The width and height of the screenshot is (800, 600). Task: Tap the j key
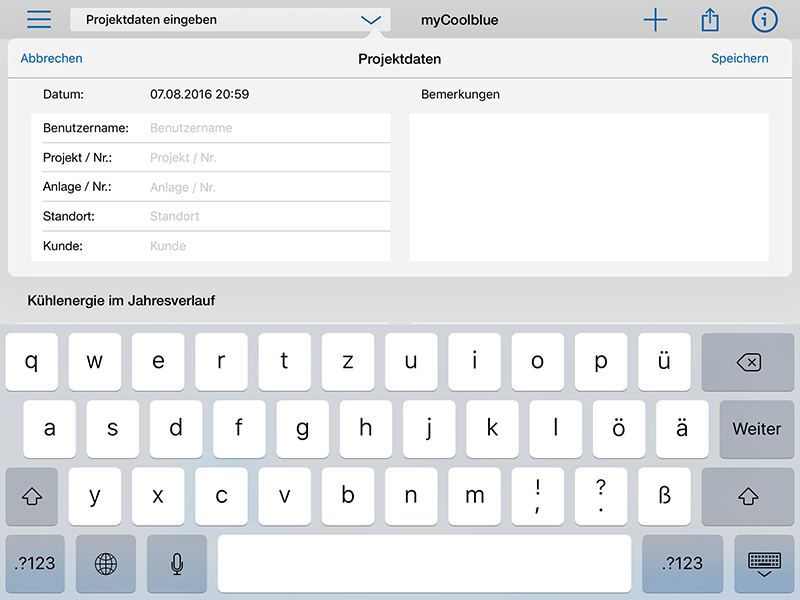(429, 429)
